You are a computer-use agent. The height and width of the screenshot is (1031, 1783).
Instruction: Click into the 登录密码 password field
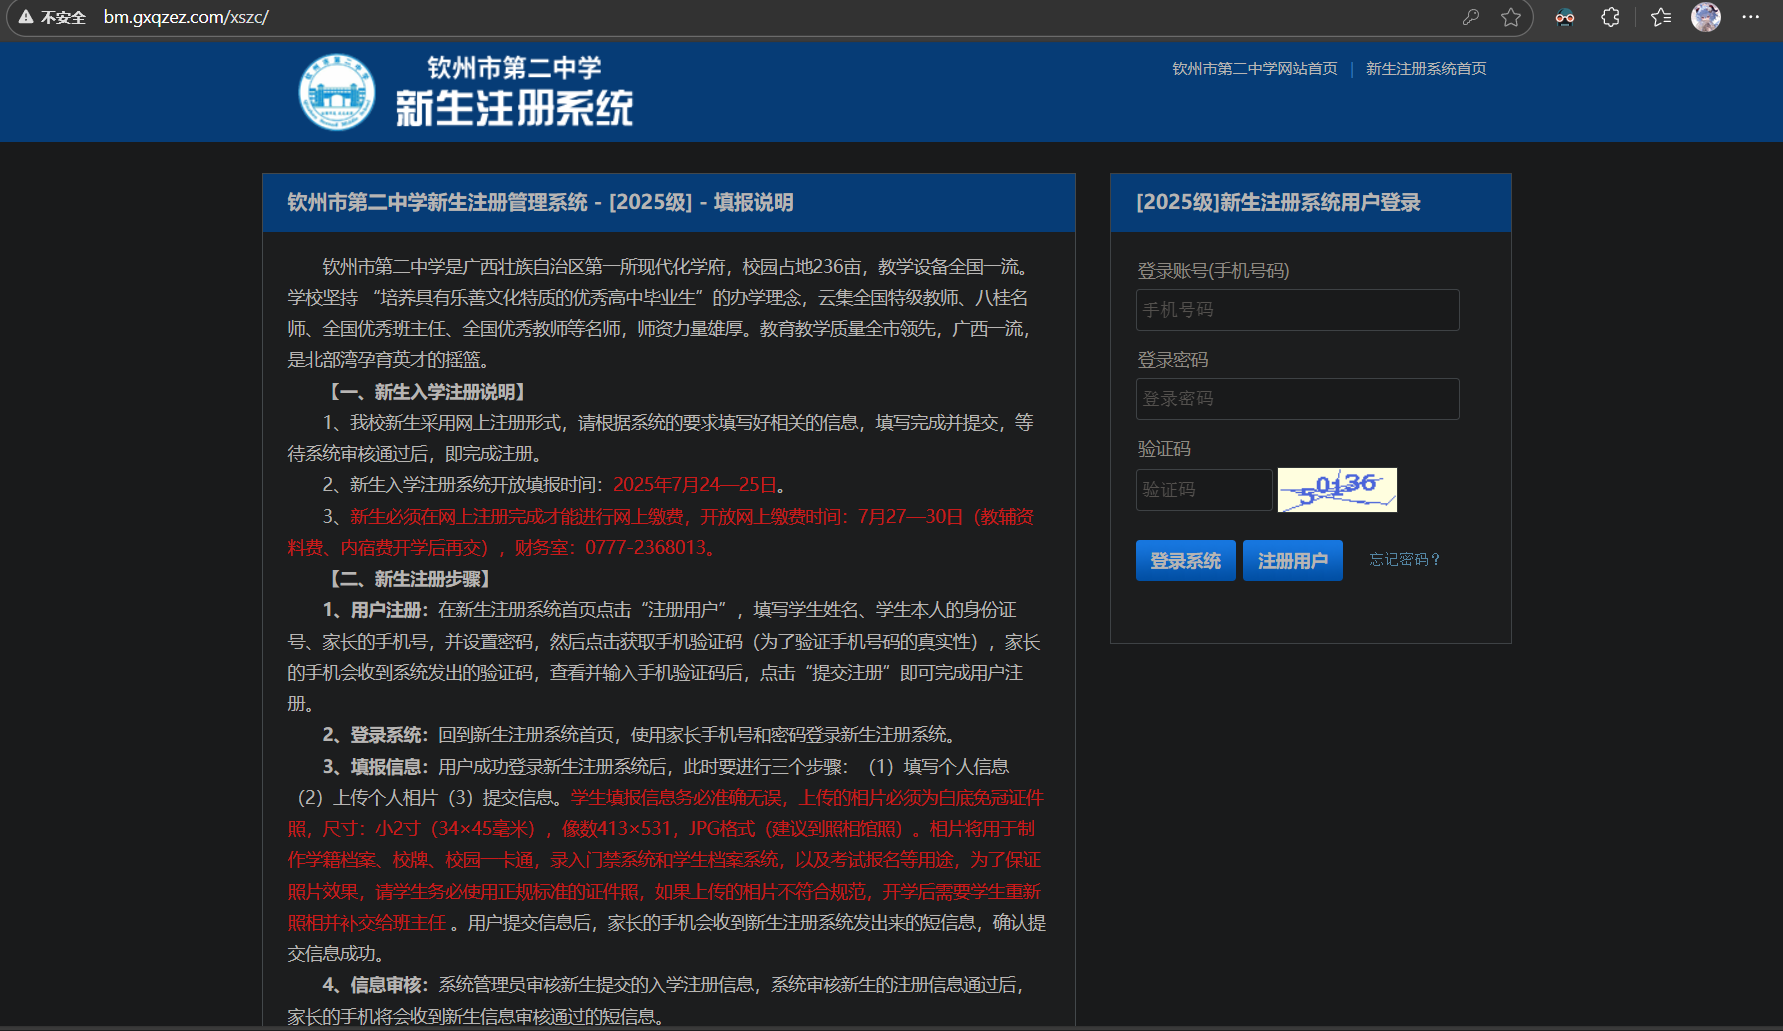(x=1297, y=399)
